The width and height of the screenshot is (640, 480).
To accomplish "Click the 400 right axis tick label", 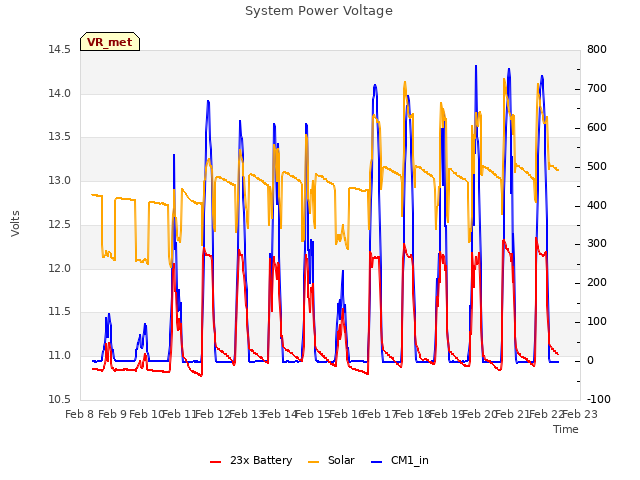I will pyautogui.click(x=597, y=205).
